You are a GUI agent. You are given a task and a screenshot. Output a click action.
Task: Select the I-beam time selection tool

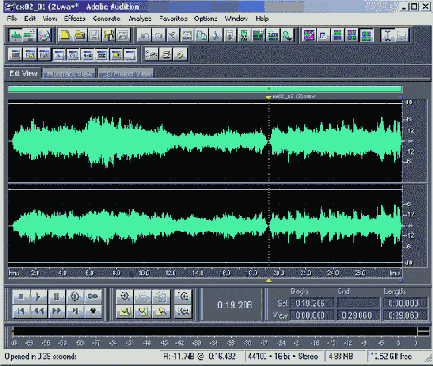coord(388,35)
